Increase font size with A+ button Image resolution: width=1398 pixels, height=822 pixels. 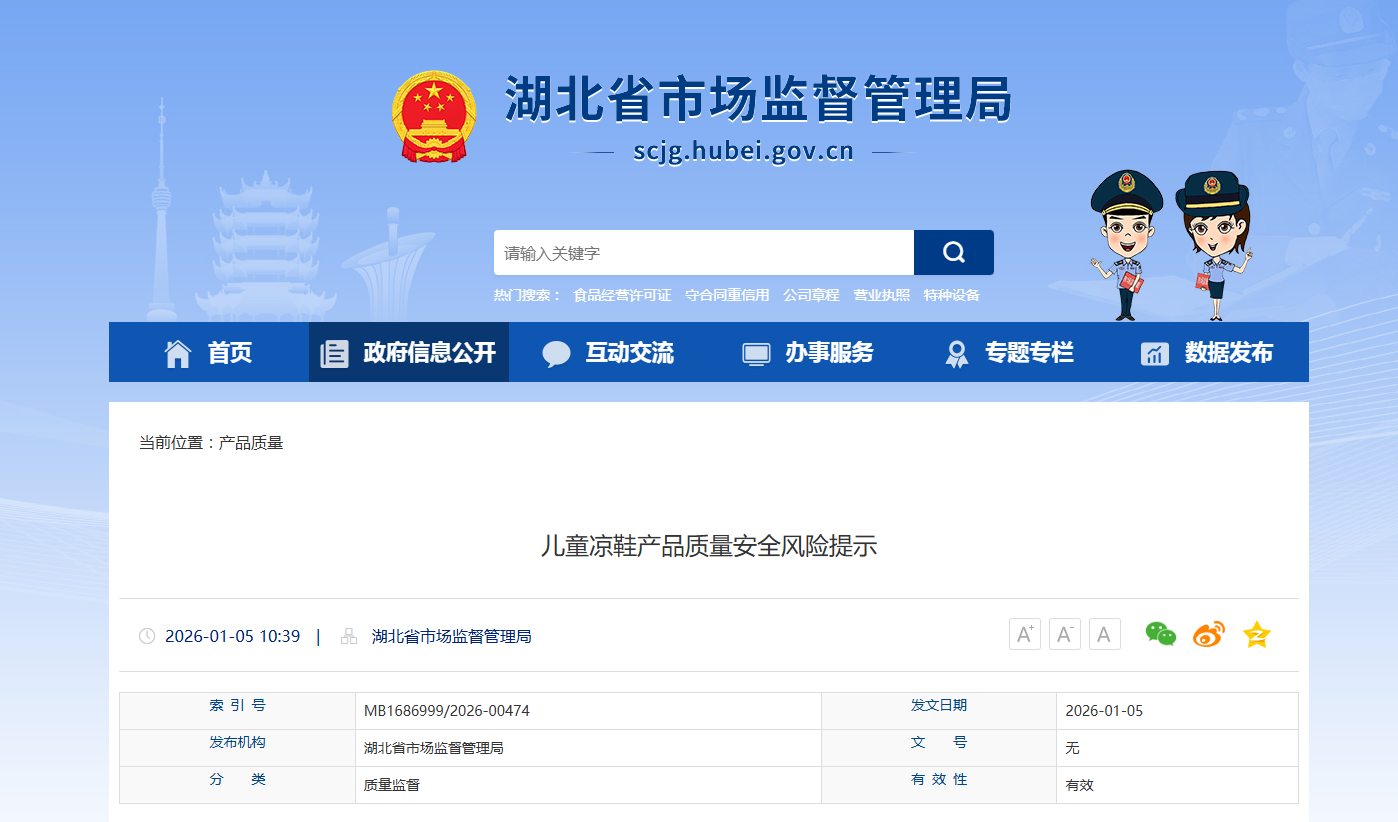(1025, 634)
